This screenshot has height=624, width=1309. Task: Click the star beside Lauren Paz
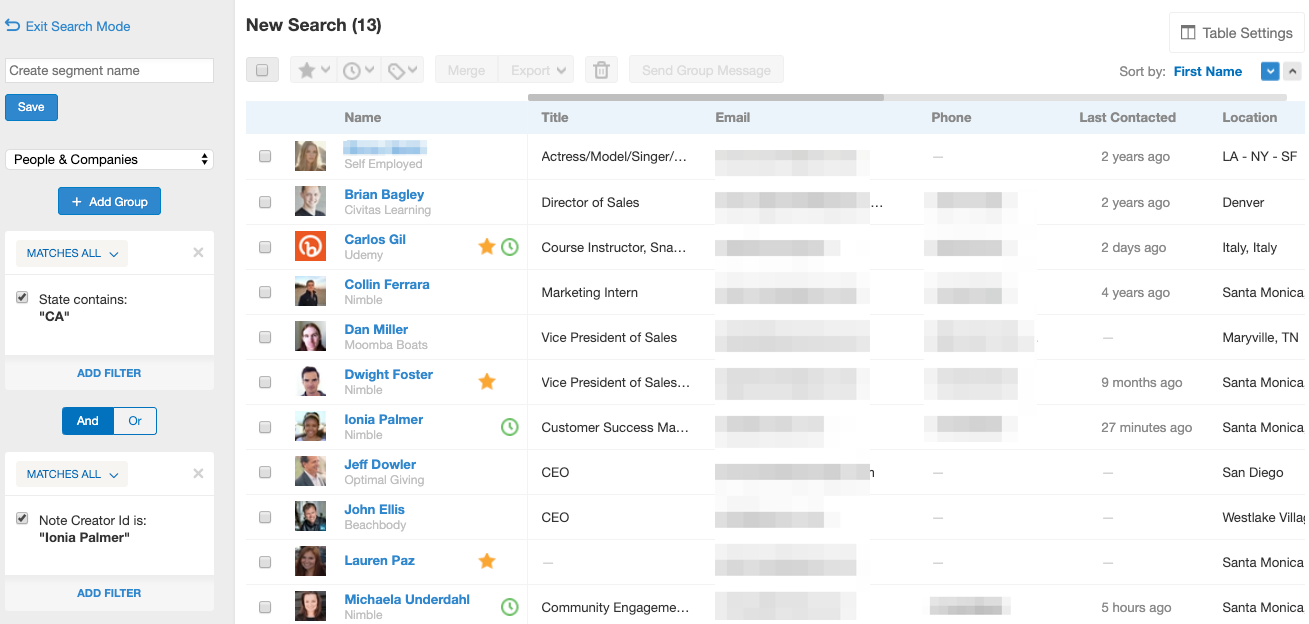click(487, 561)
